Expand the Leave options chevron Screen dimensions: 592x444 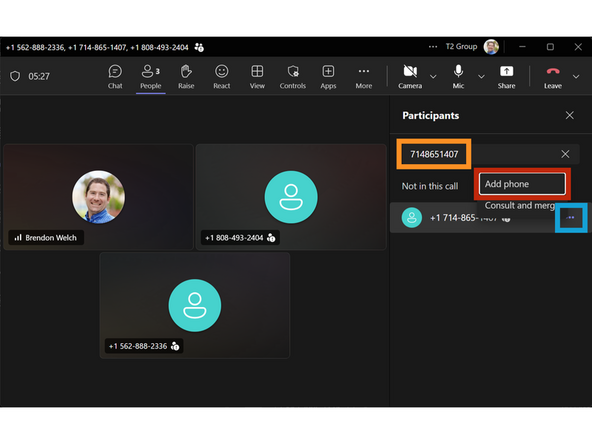(x=576, y=77)
